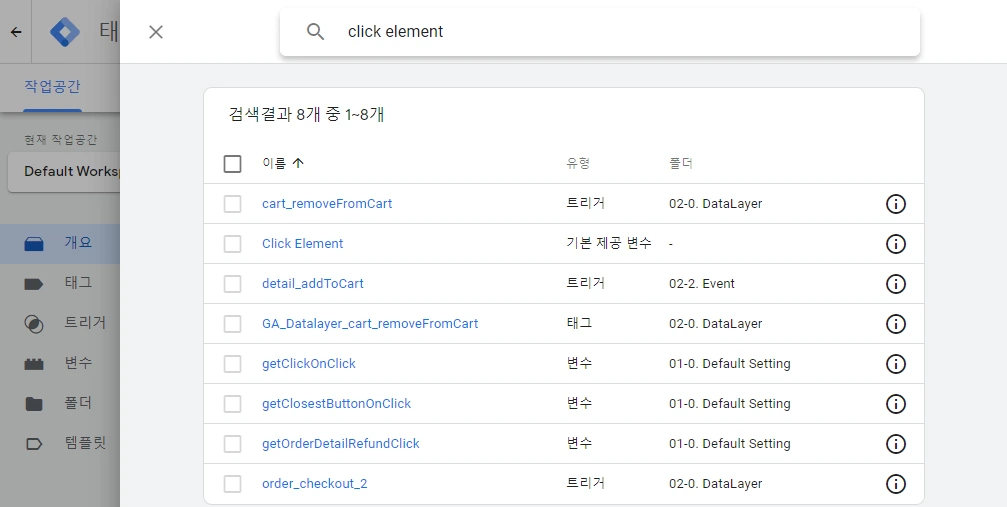This screenshot has height=507, width=1007.
Task: Click the magnifier search icon
Action: (x=316, y=32)
